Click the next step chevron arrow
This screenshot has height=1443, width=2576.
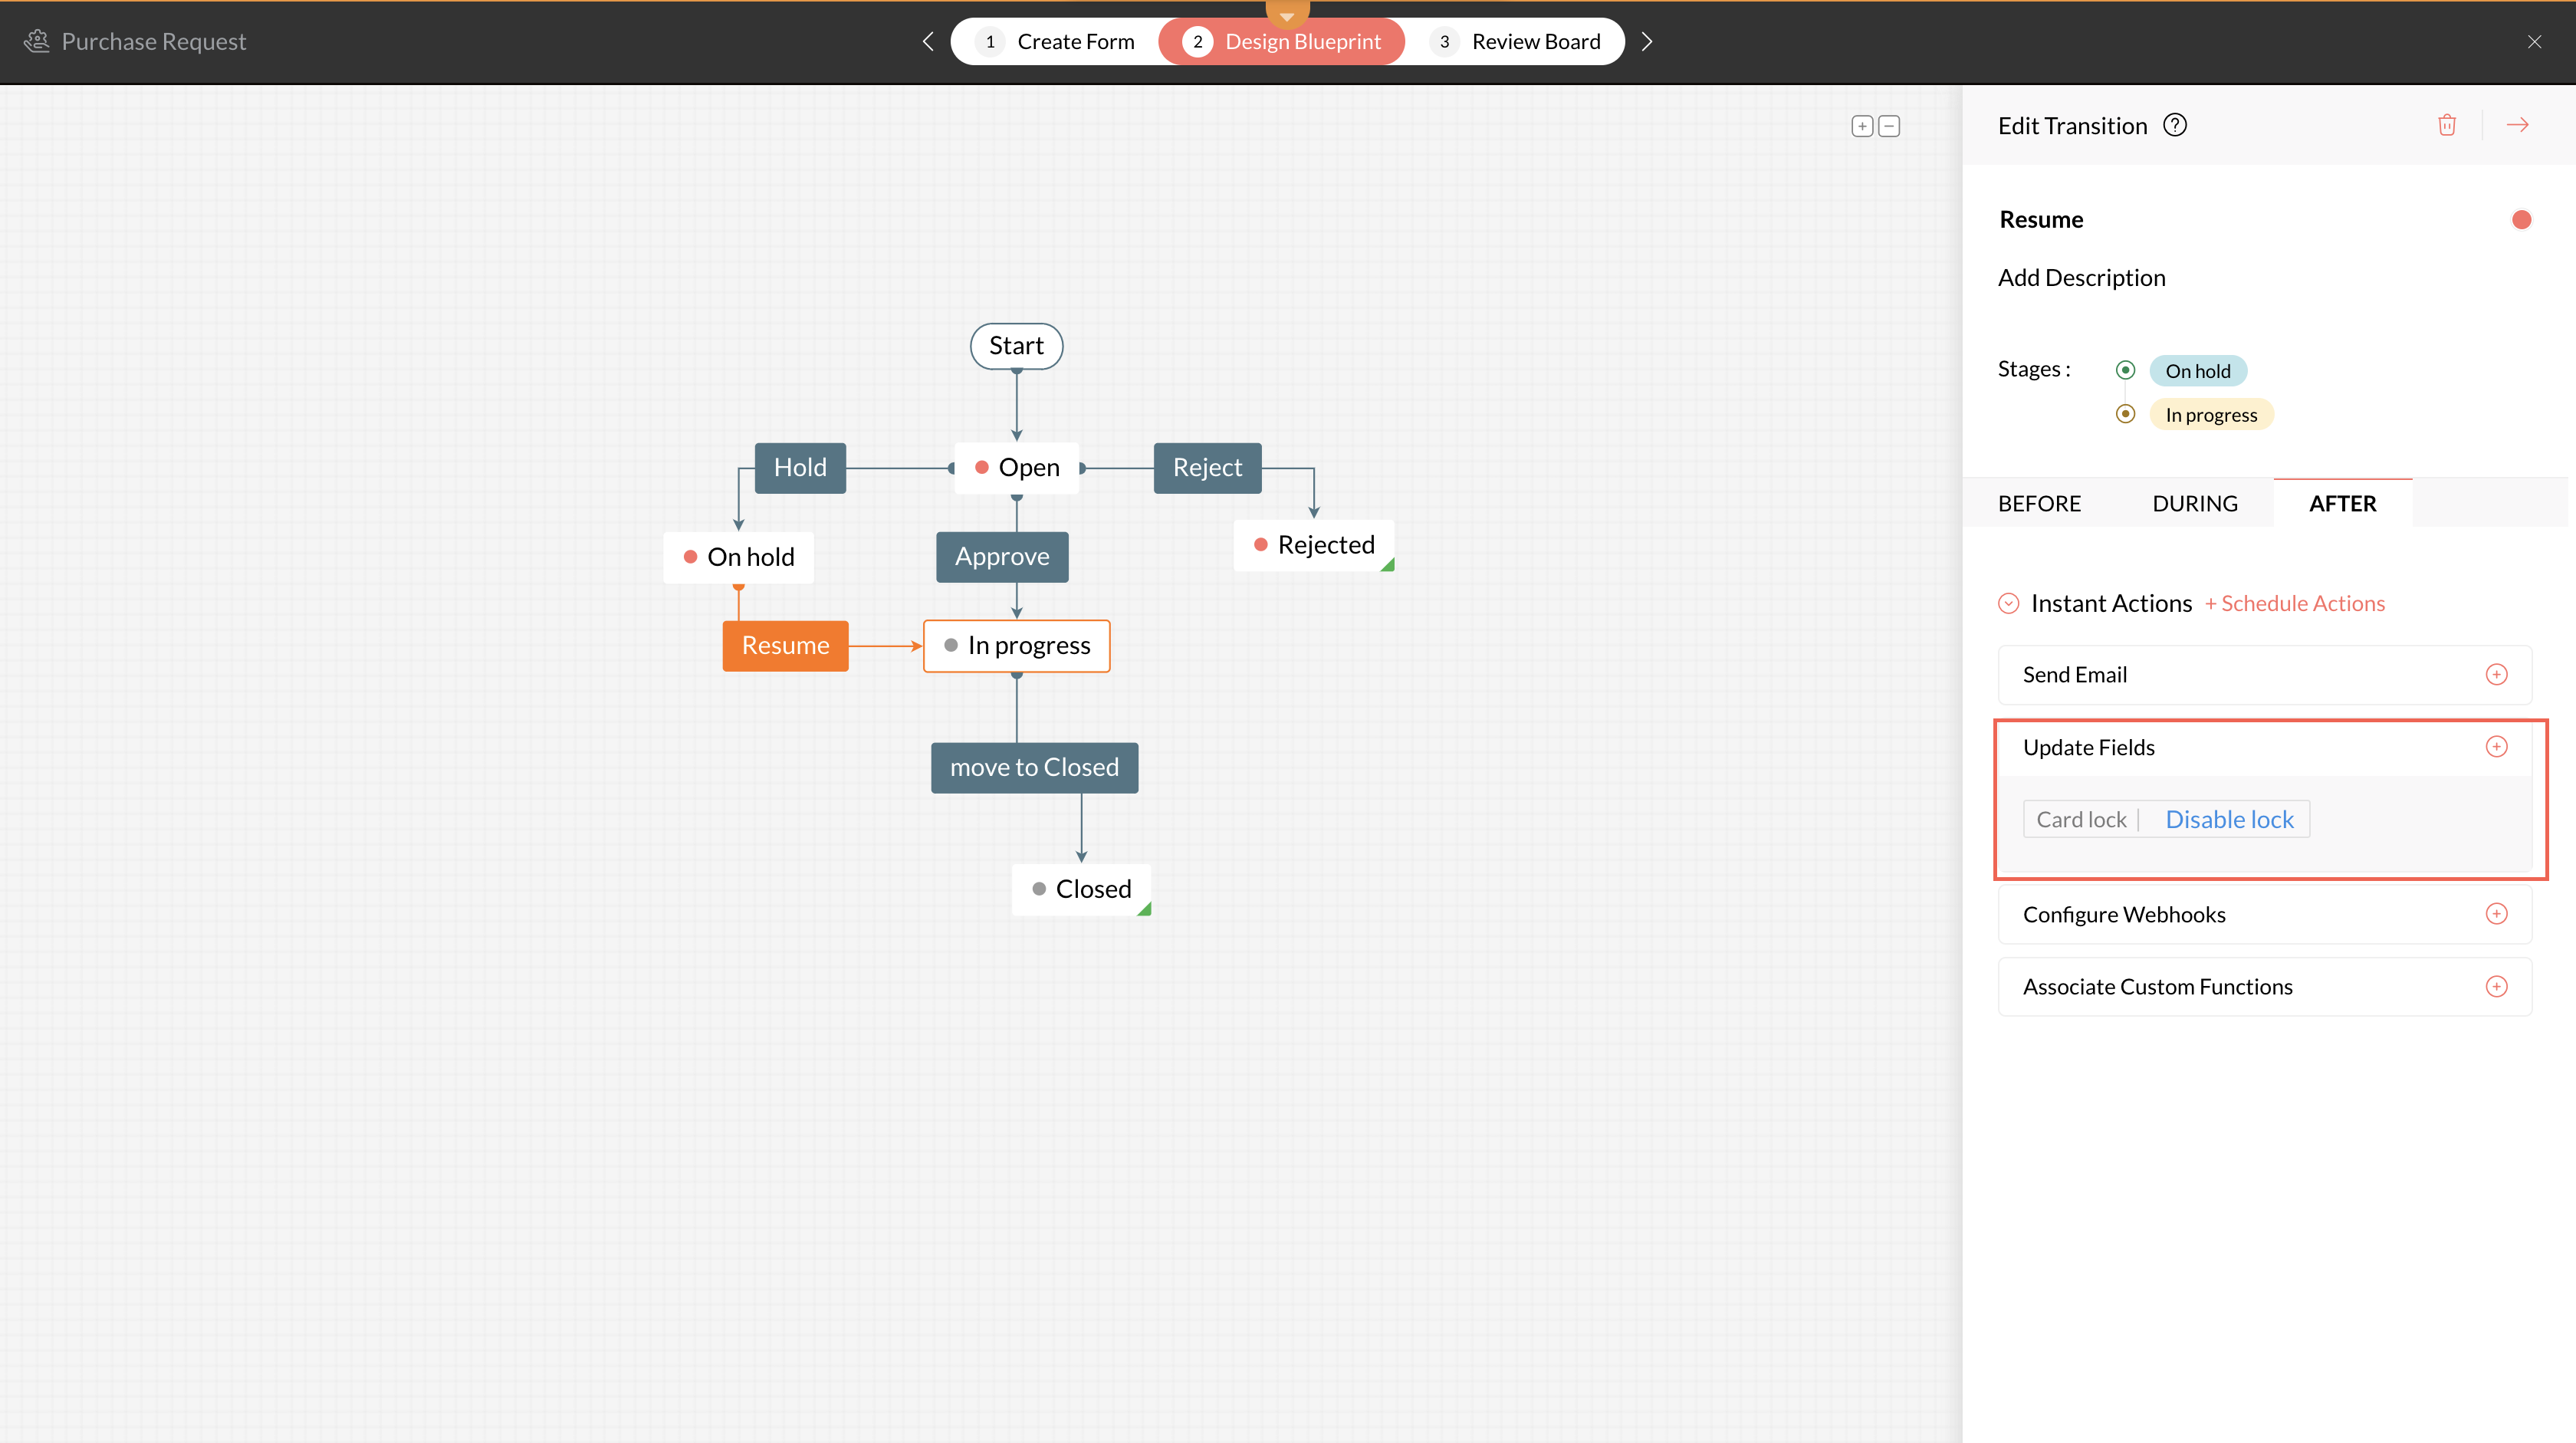(x=1646, y=42)
